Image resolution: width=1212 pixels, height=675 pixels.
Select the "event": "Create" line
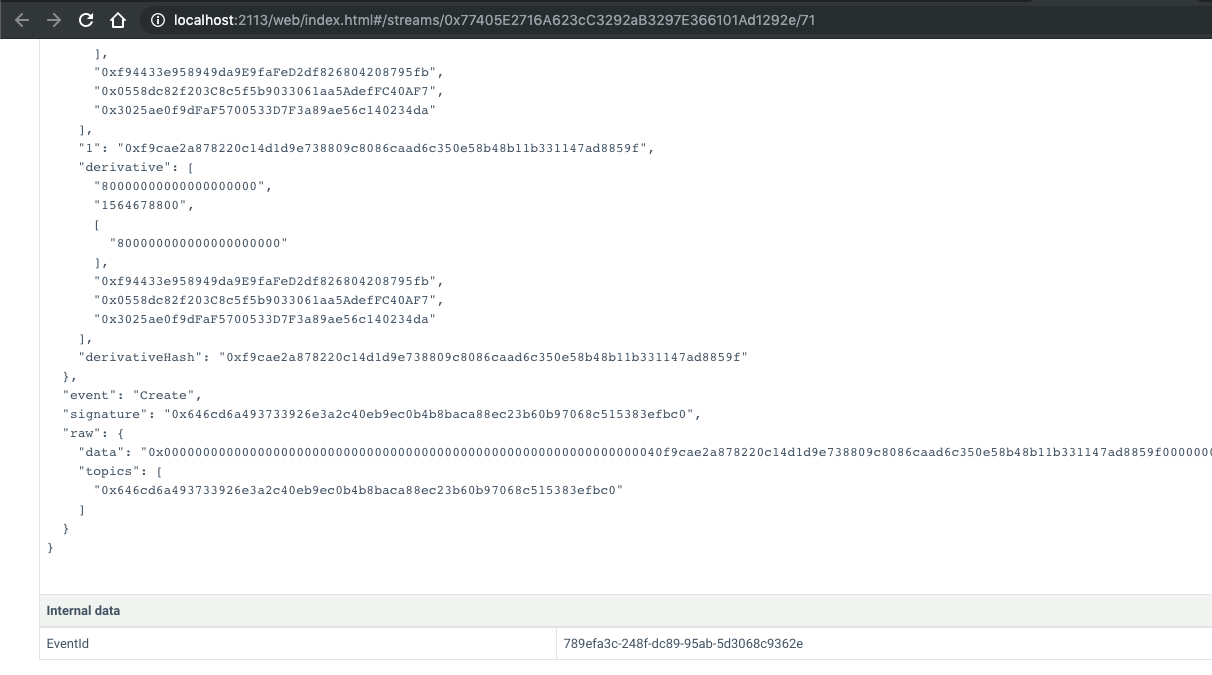(131, 395)
